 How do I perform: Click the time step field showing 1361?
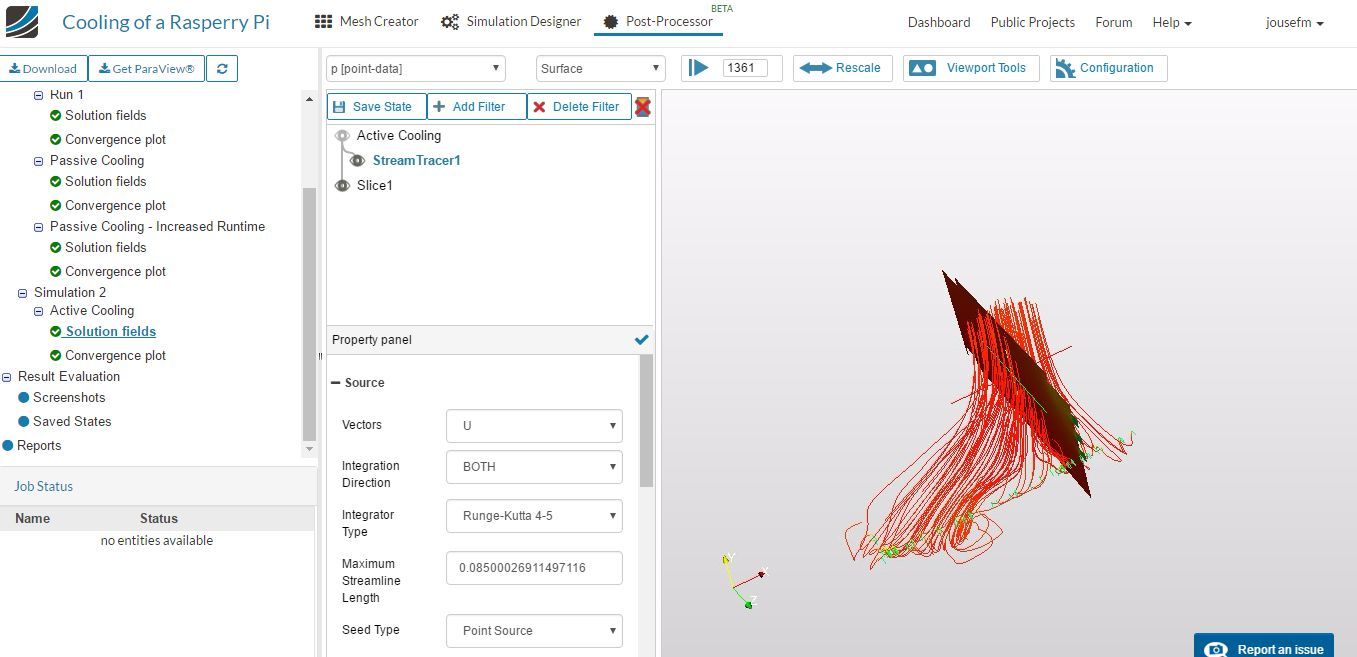click(745, 68)
